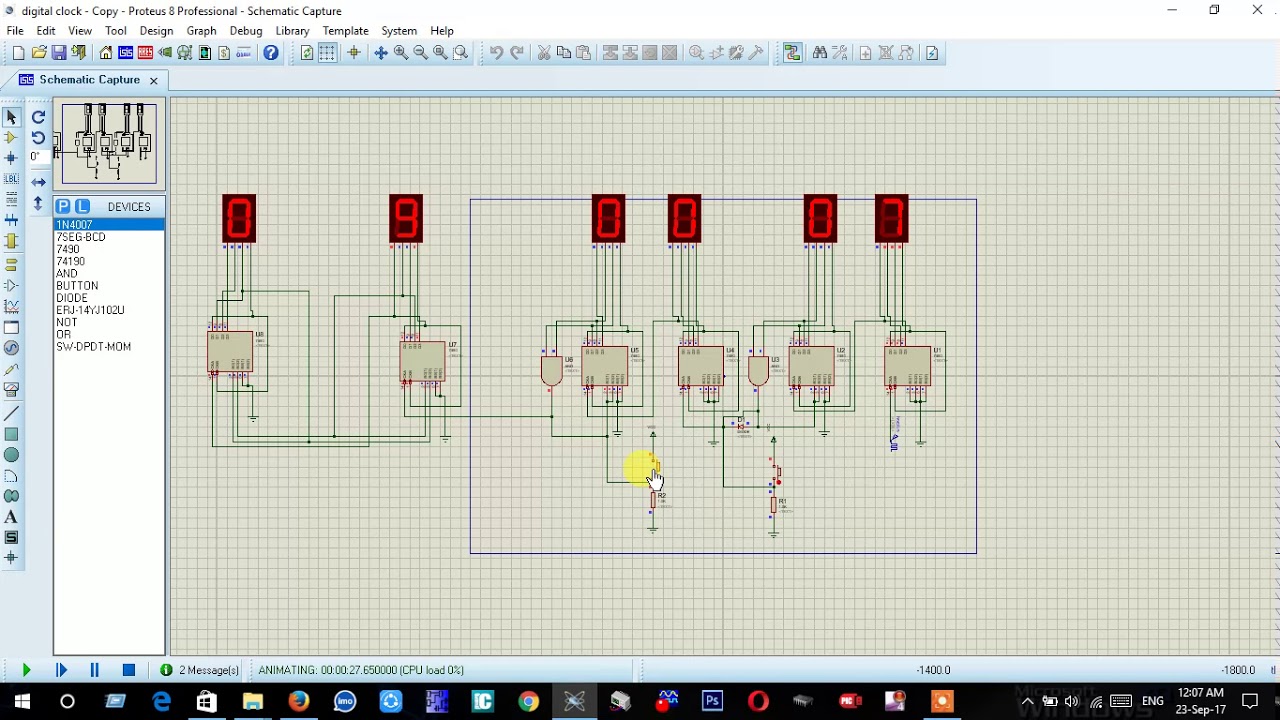Click the Step simulation button
The height and width of the screenshot is (720, 1280).
coord(61,670)
